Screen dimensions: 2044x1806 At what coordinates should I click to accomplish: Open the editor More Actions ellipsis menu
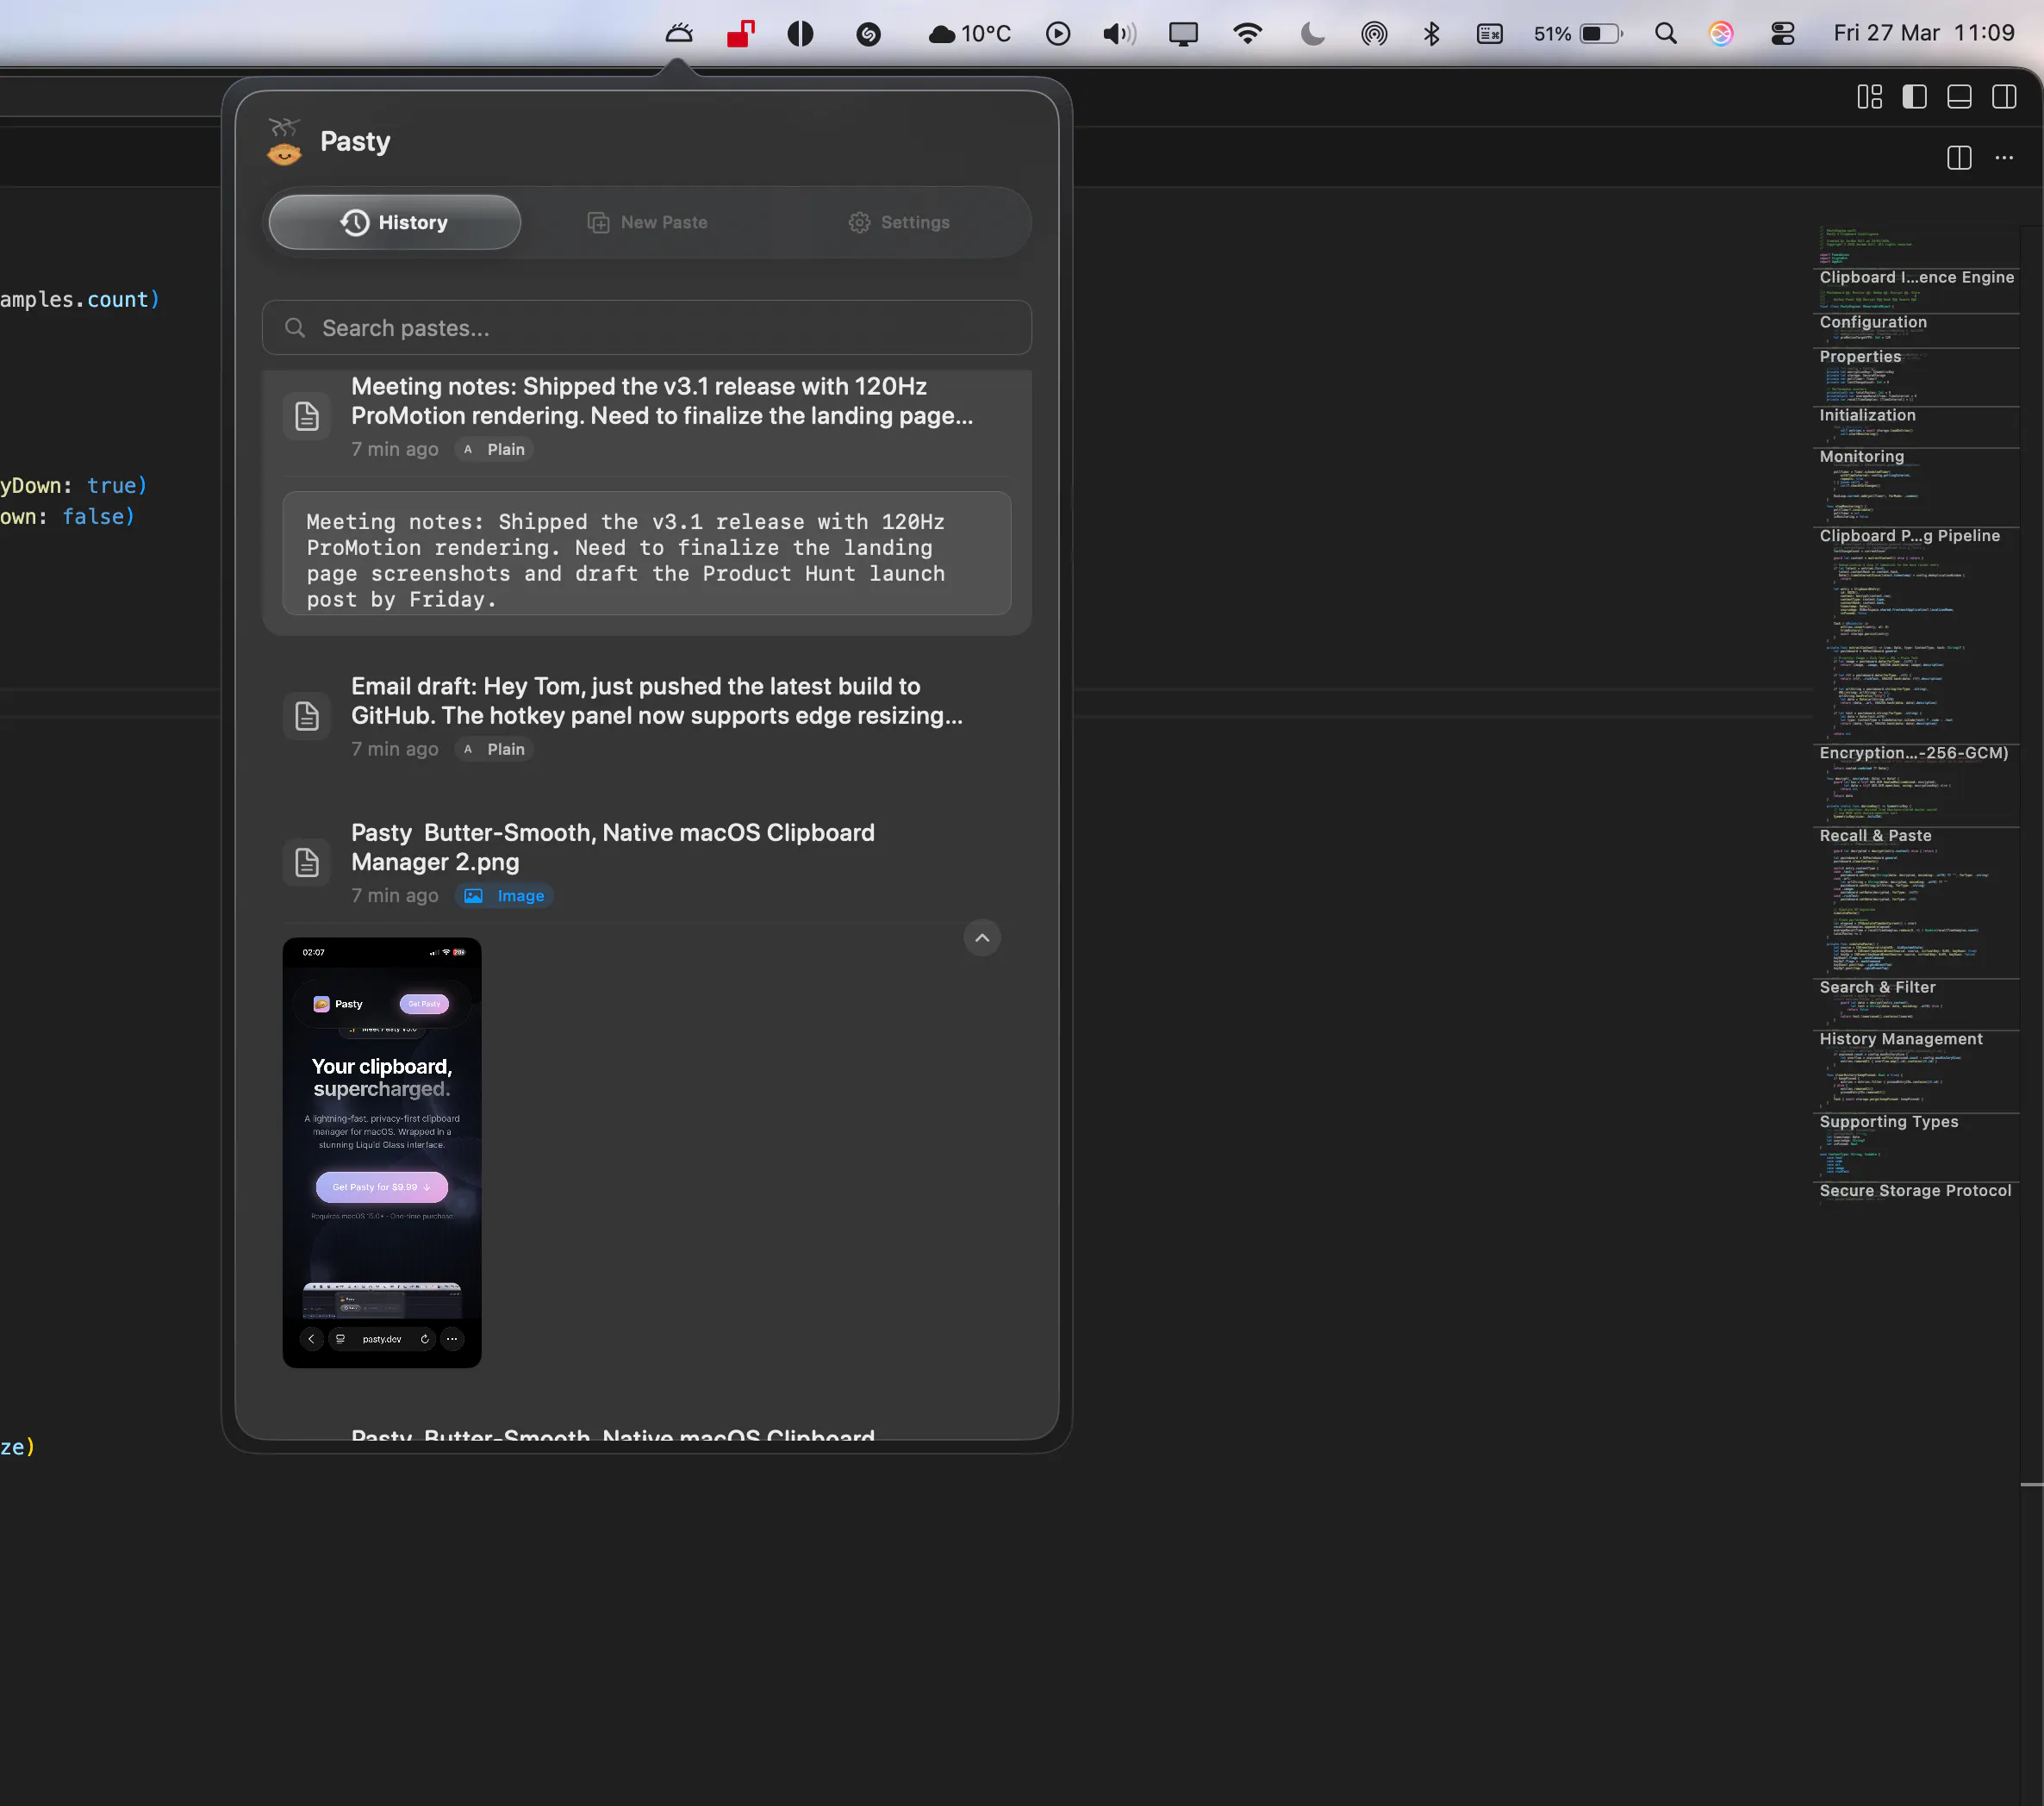(x=2004, y=158)
